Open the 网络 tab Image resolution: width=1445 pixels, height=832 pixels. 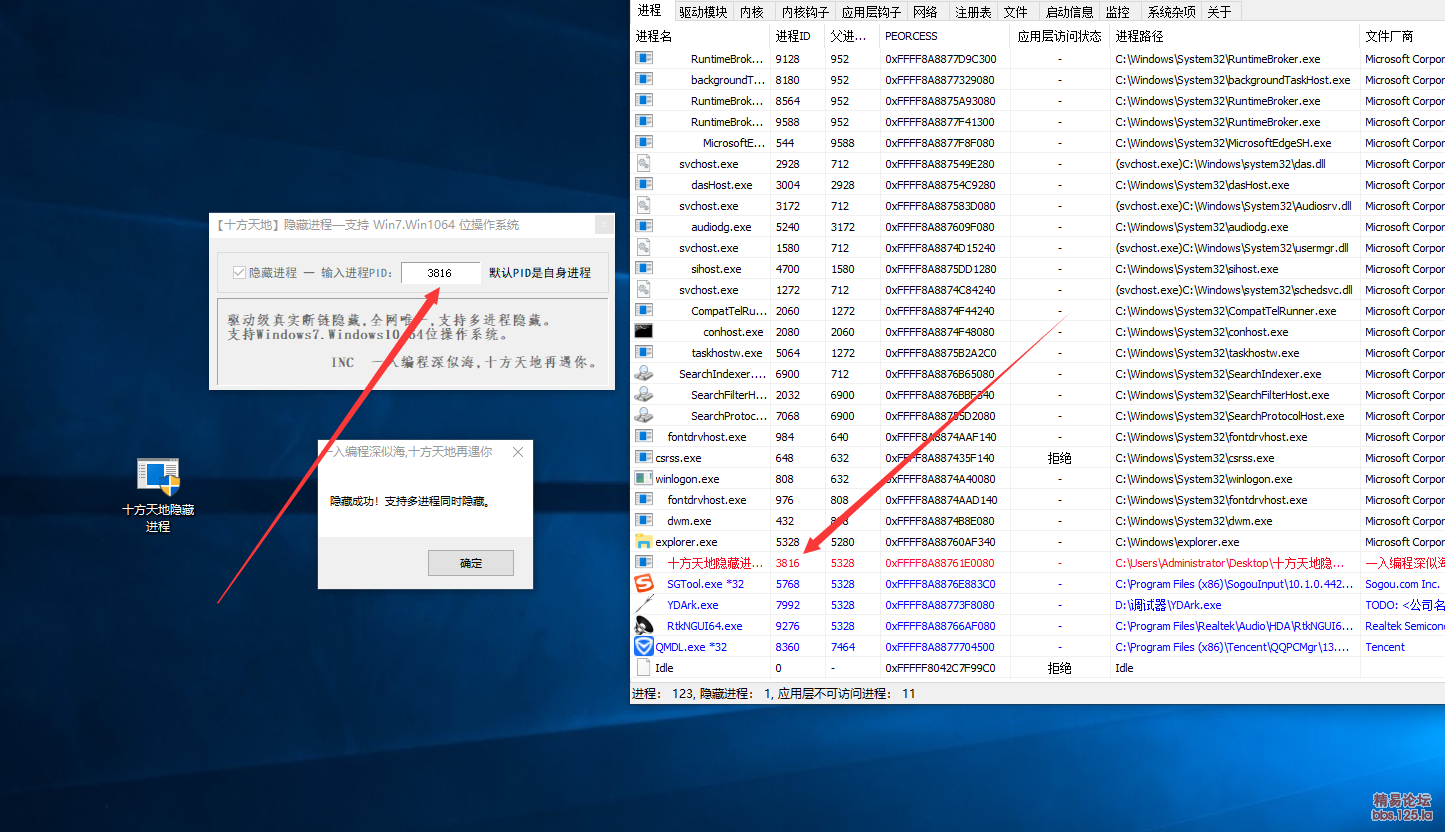925,12
